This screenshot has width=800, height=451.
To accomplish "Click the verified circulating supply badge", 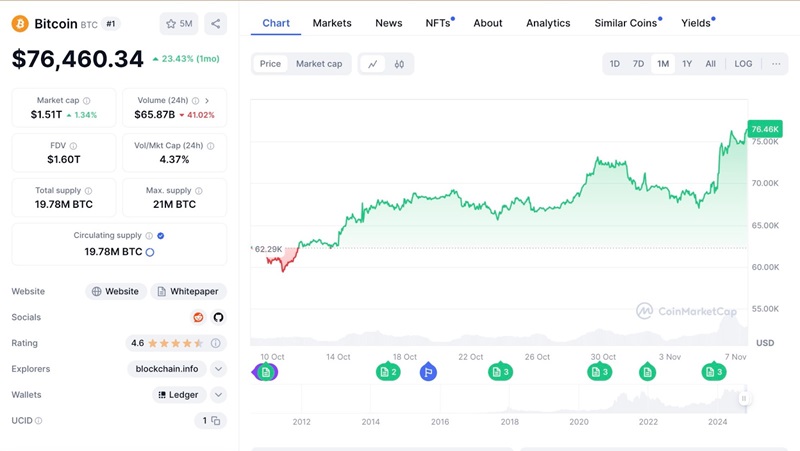I will point(161,235).
